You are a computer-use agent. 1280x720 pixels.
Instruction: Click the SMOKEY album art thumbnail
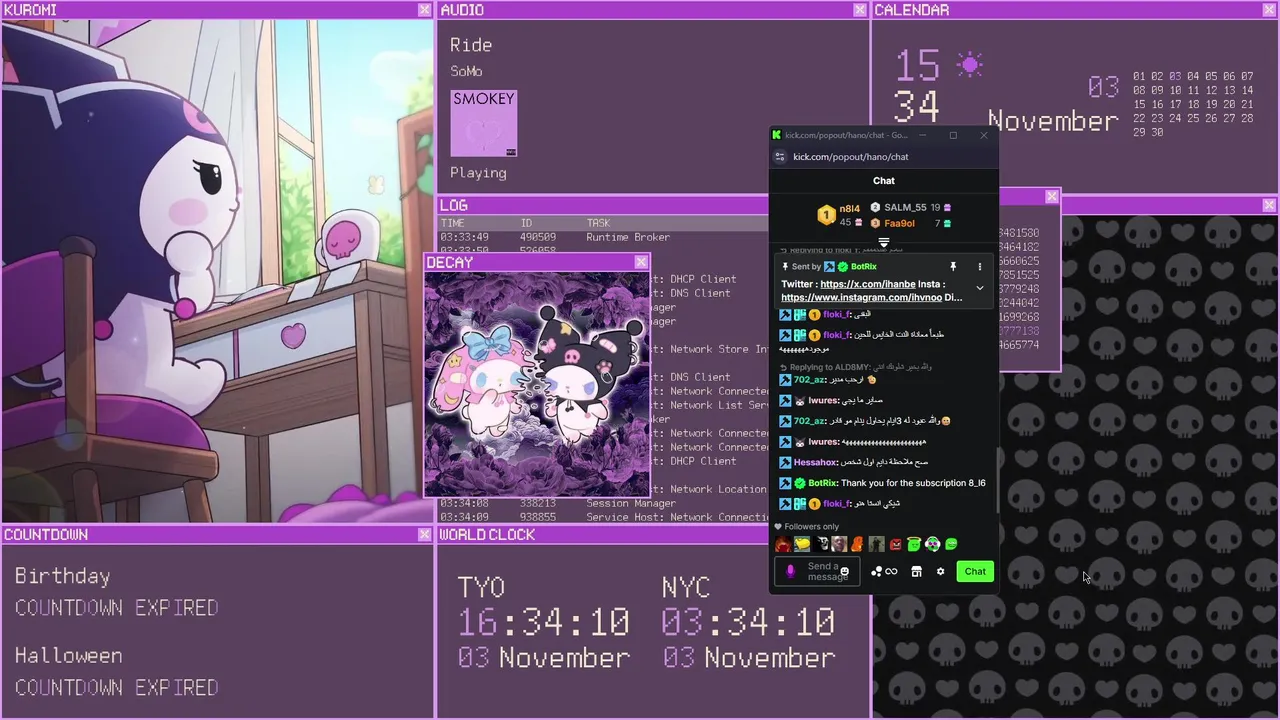484,124
